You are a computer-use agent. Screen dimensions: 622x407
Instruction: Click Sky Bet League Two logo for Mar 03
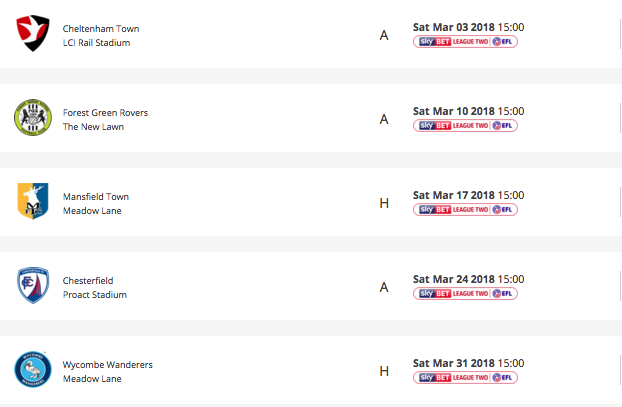click(465, 42)
